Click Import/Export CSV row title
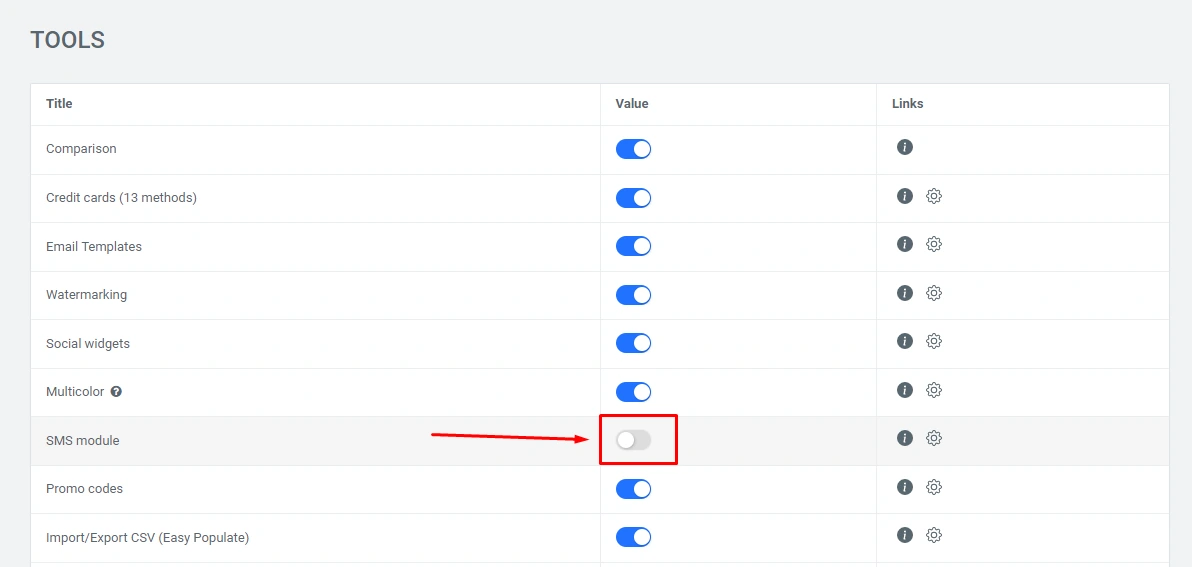The image size is (1192, 567). coord(147,538)
